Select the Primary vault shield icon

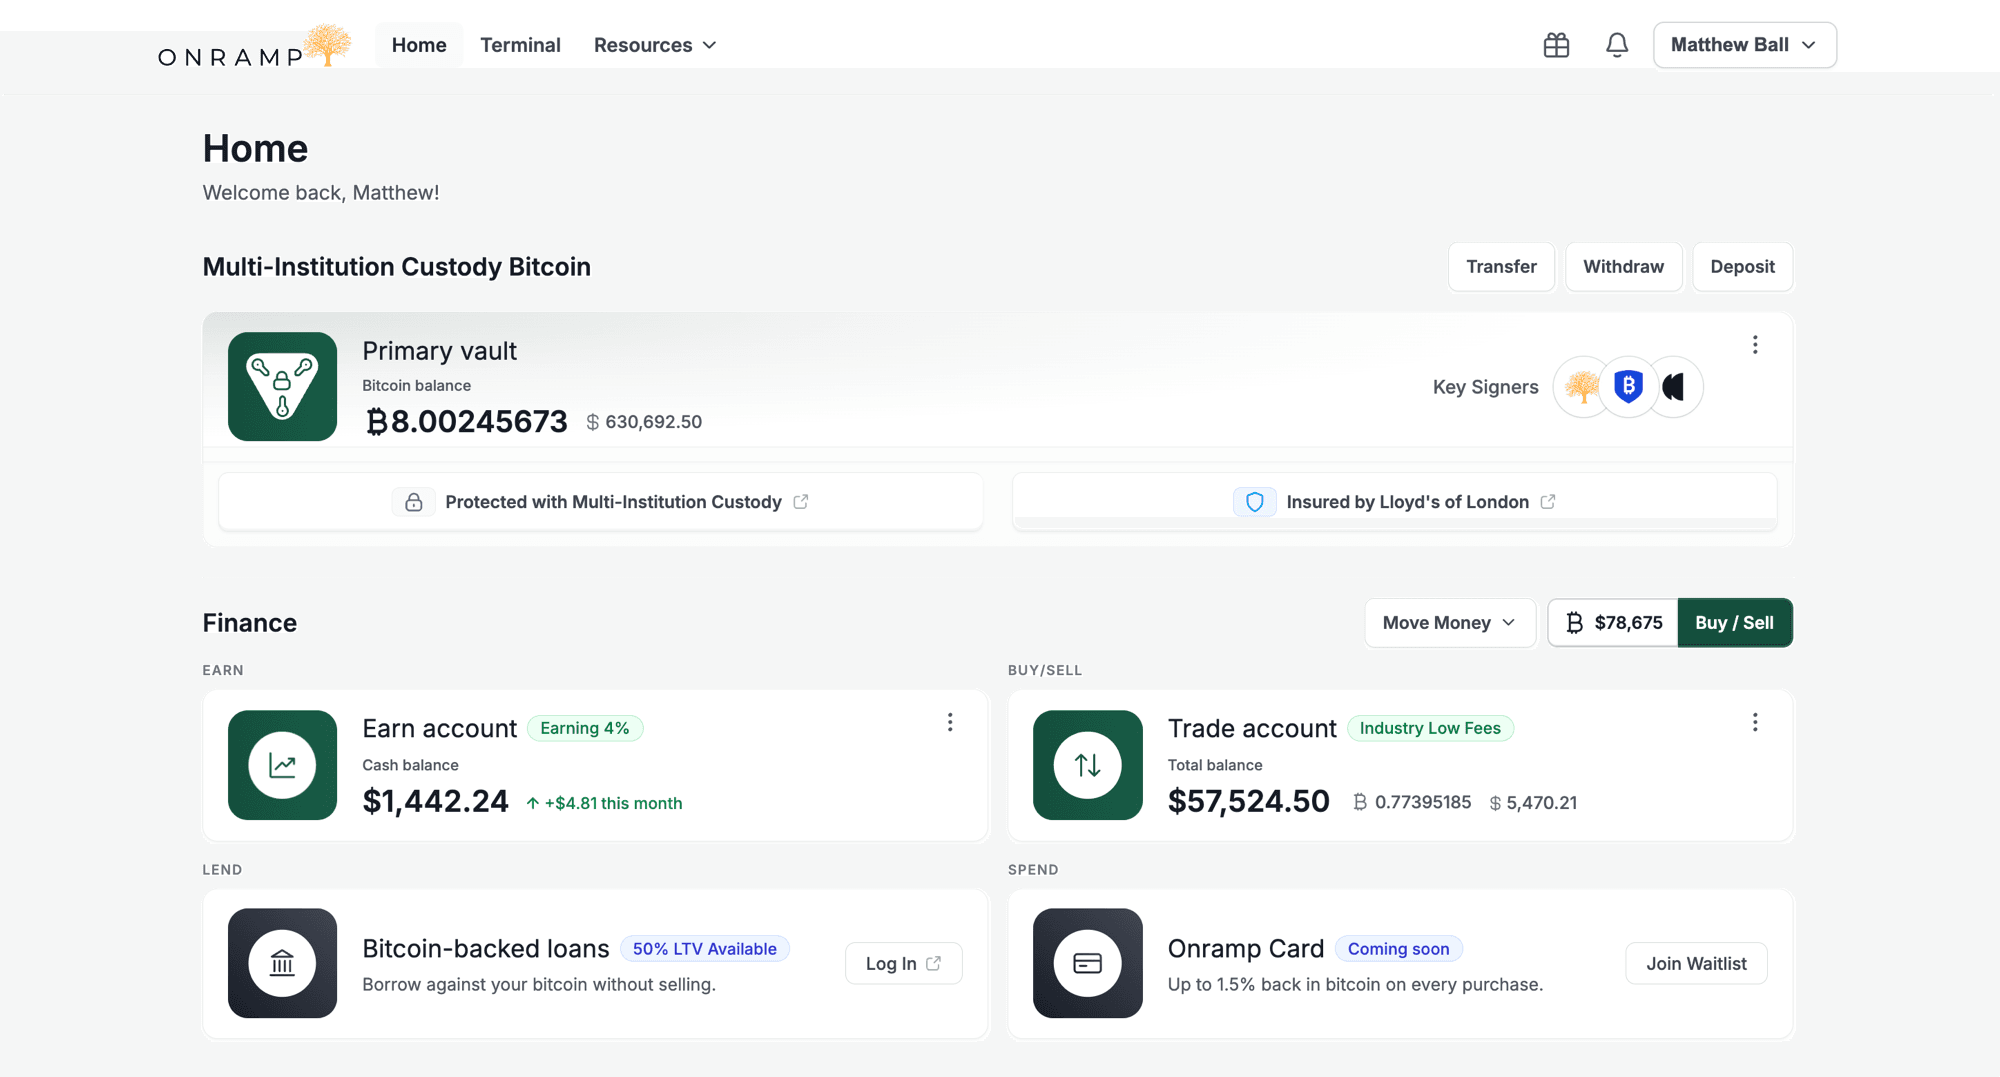tap(282, 387)
